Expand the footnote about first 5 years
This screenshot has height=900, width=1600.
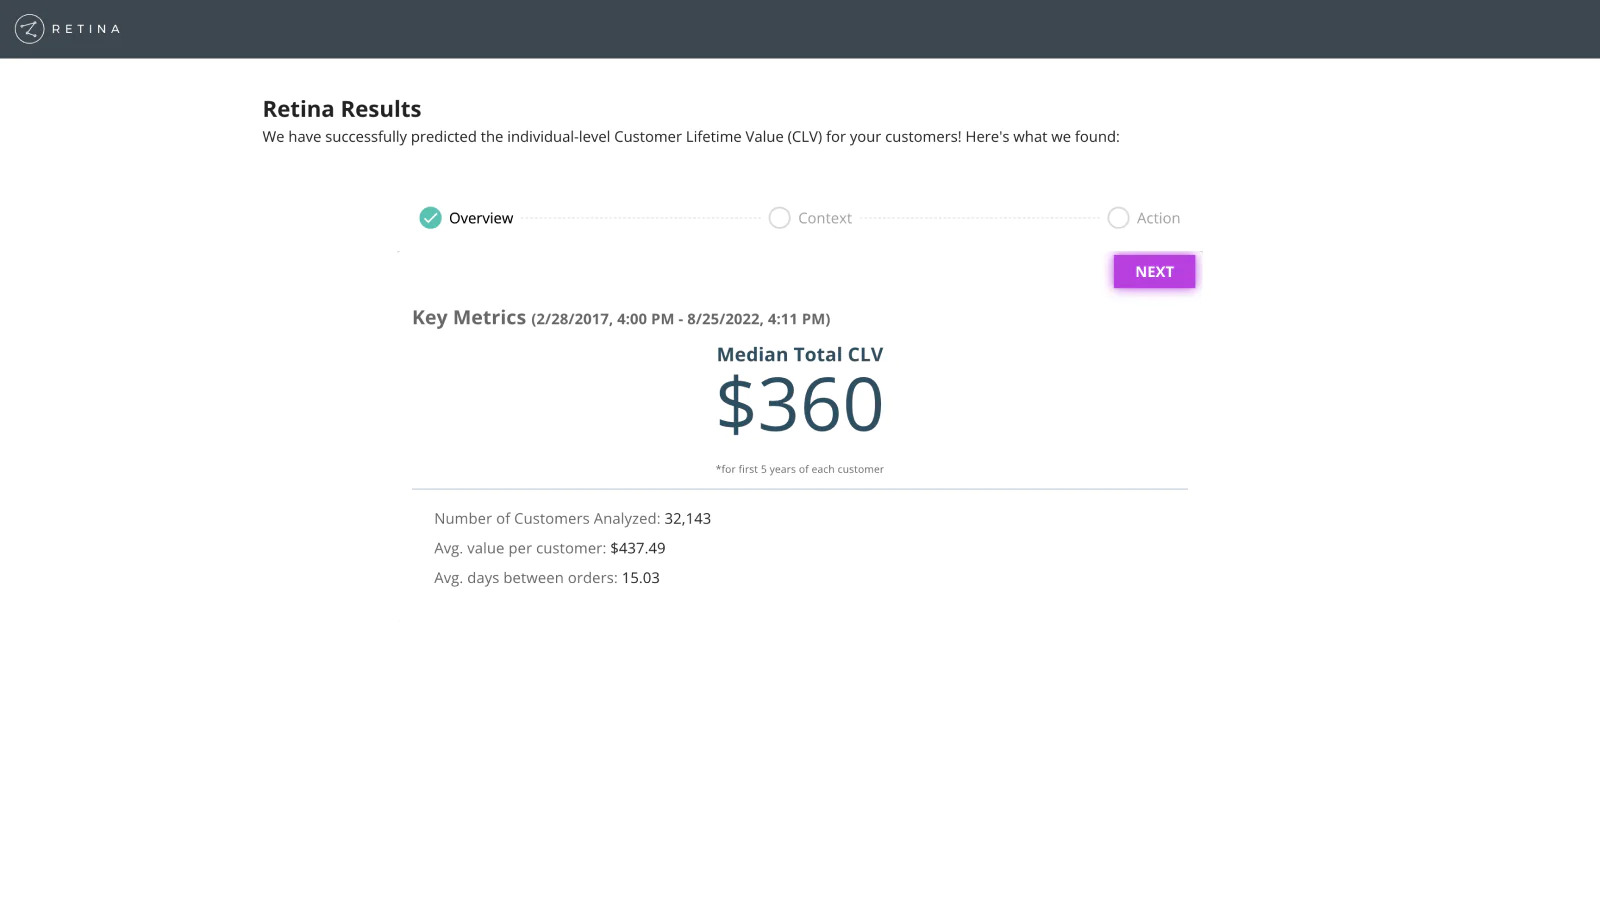coord(799,468)
